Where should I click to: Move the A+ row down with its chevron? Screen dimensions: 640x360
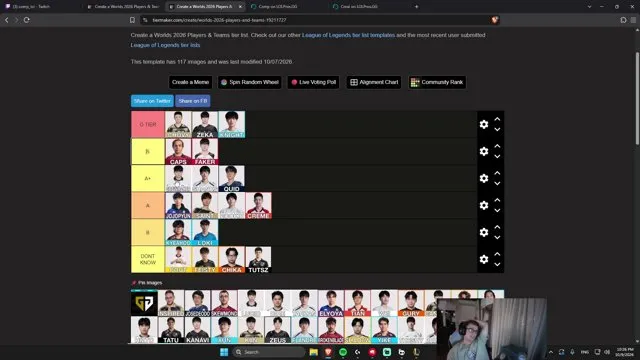click(497, 184)
